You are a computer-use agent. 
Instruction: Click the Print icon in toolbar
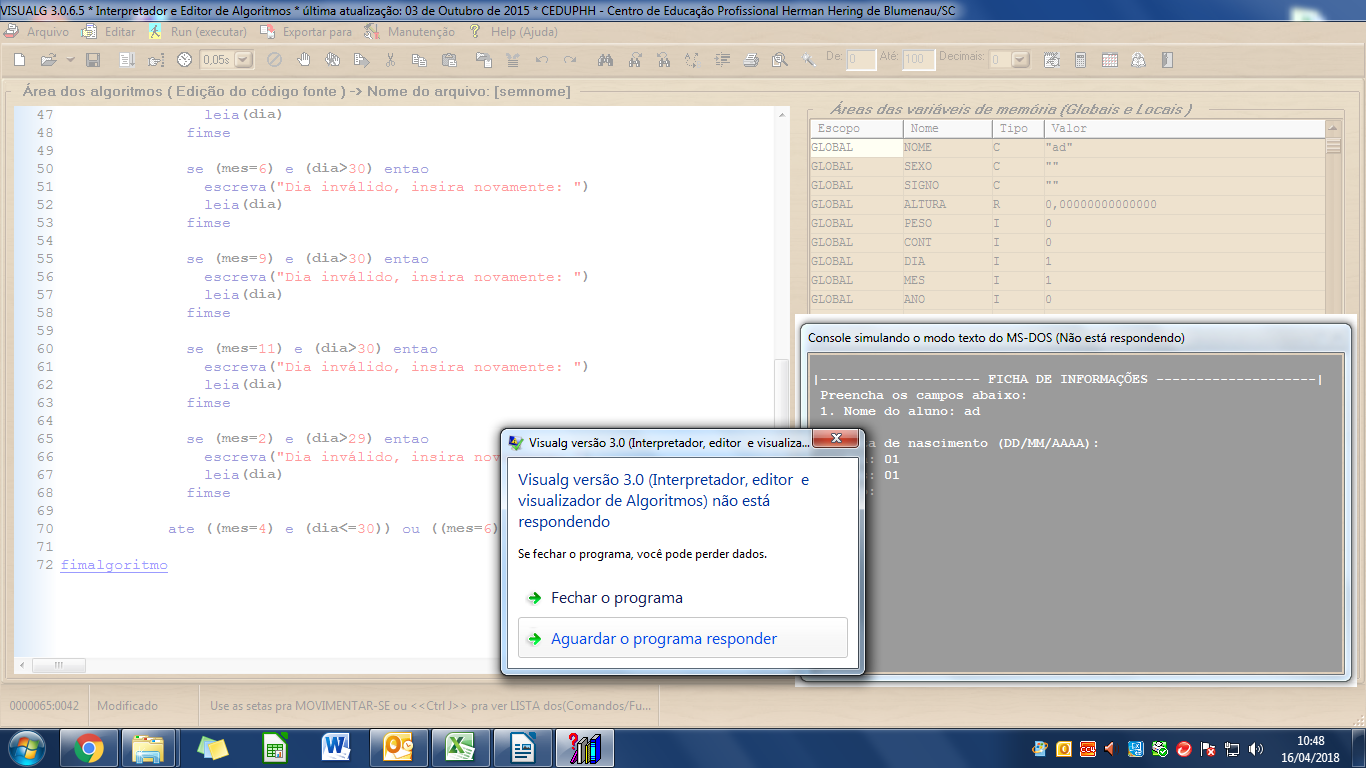[751, 60]
